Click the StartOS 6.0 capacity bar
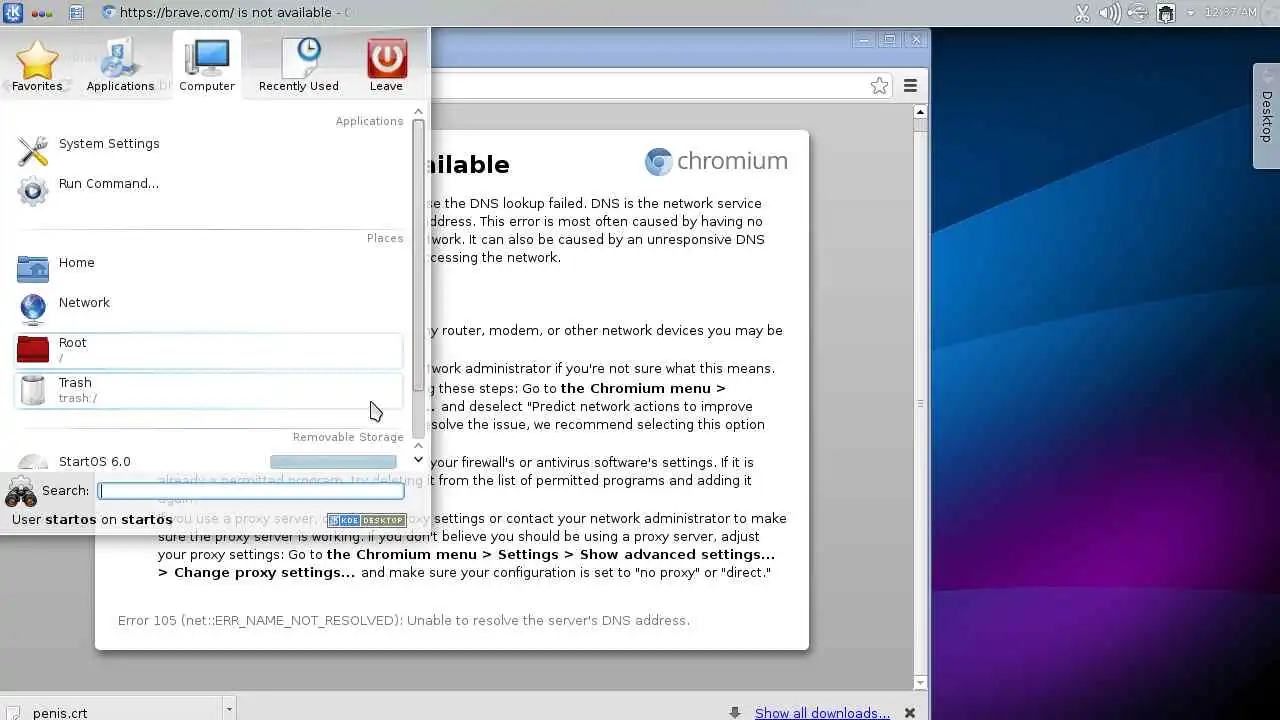1280x720 pixels. [x=333, y=462]
